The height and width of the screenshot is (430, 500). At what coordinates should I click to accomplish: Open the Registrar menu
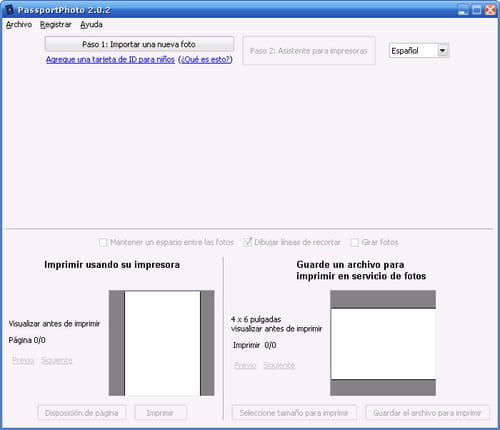click(56, 24)
